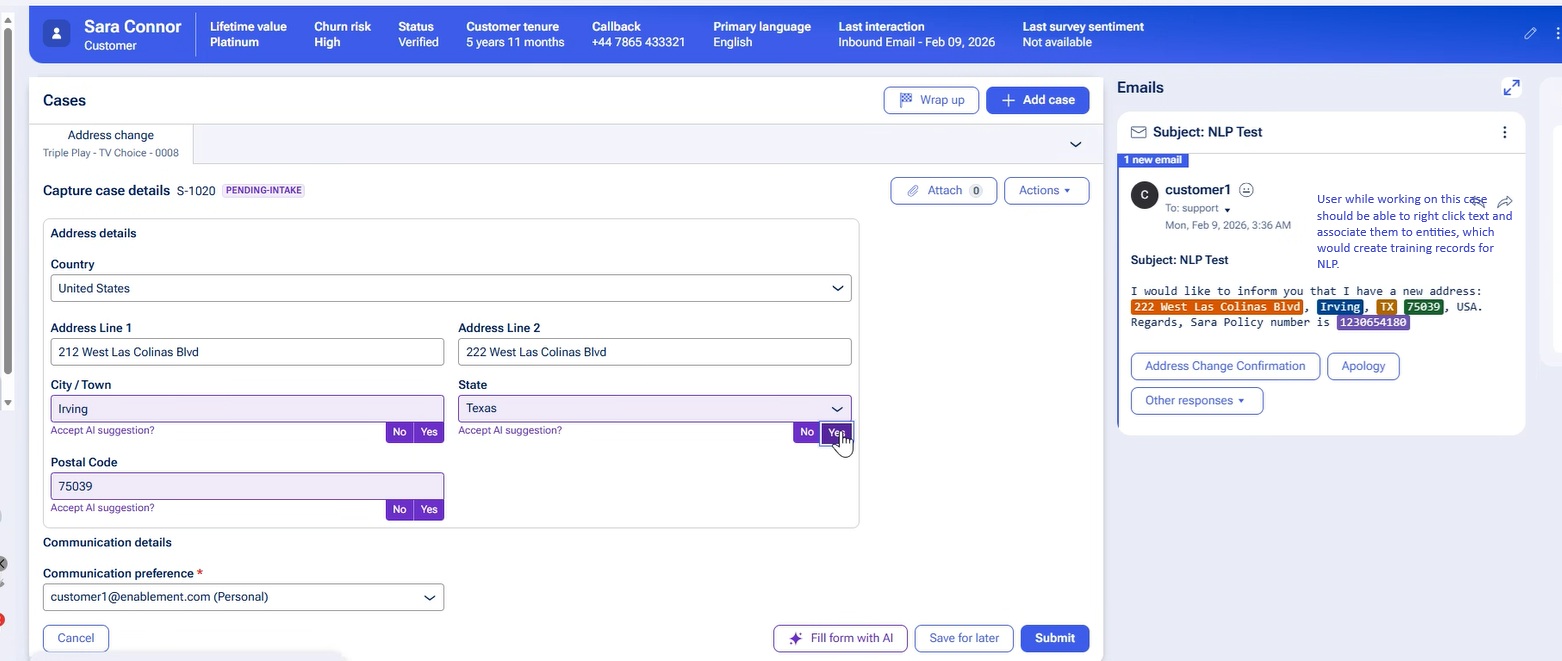The width and height of the screenshot is (1562, 661).
Task: Submit the case form
Action: 1054,638
